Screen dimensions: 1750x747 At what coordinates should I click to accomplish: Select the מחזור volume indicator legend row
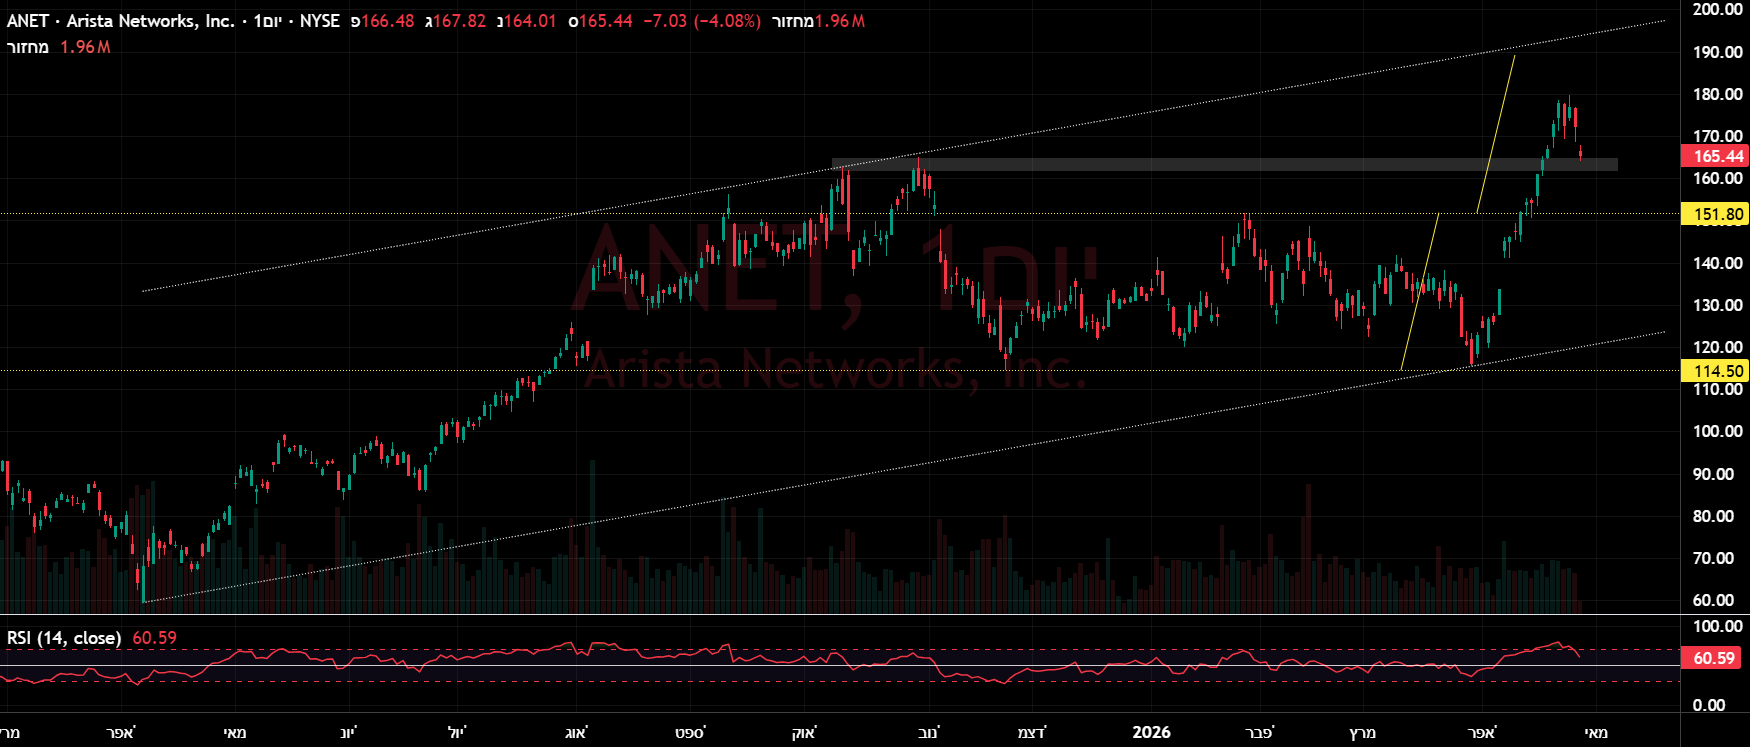click(x=58, y=47)
